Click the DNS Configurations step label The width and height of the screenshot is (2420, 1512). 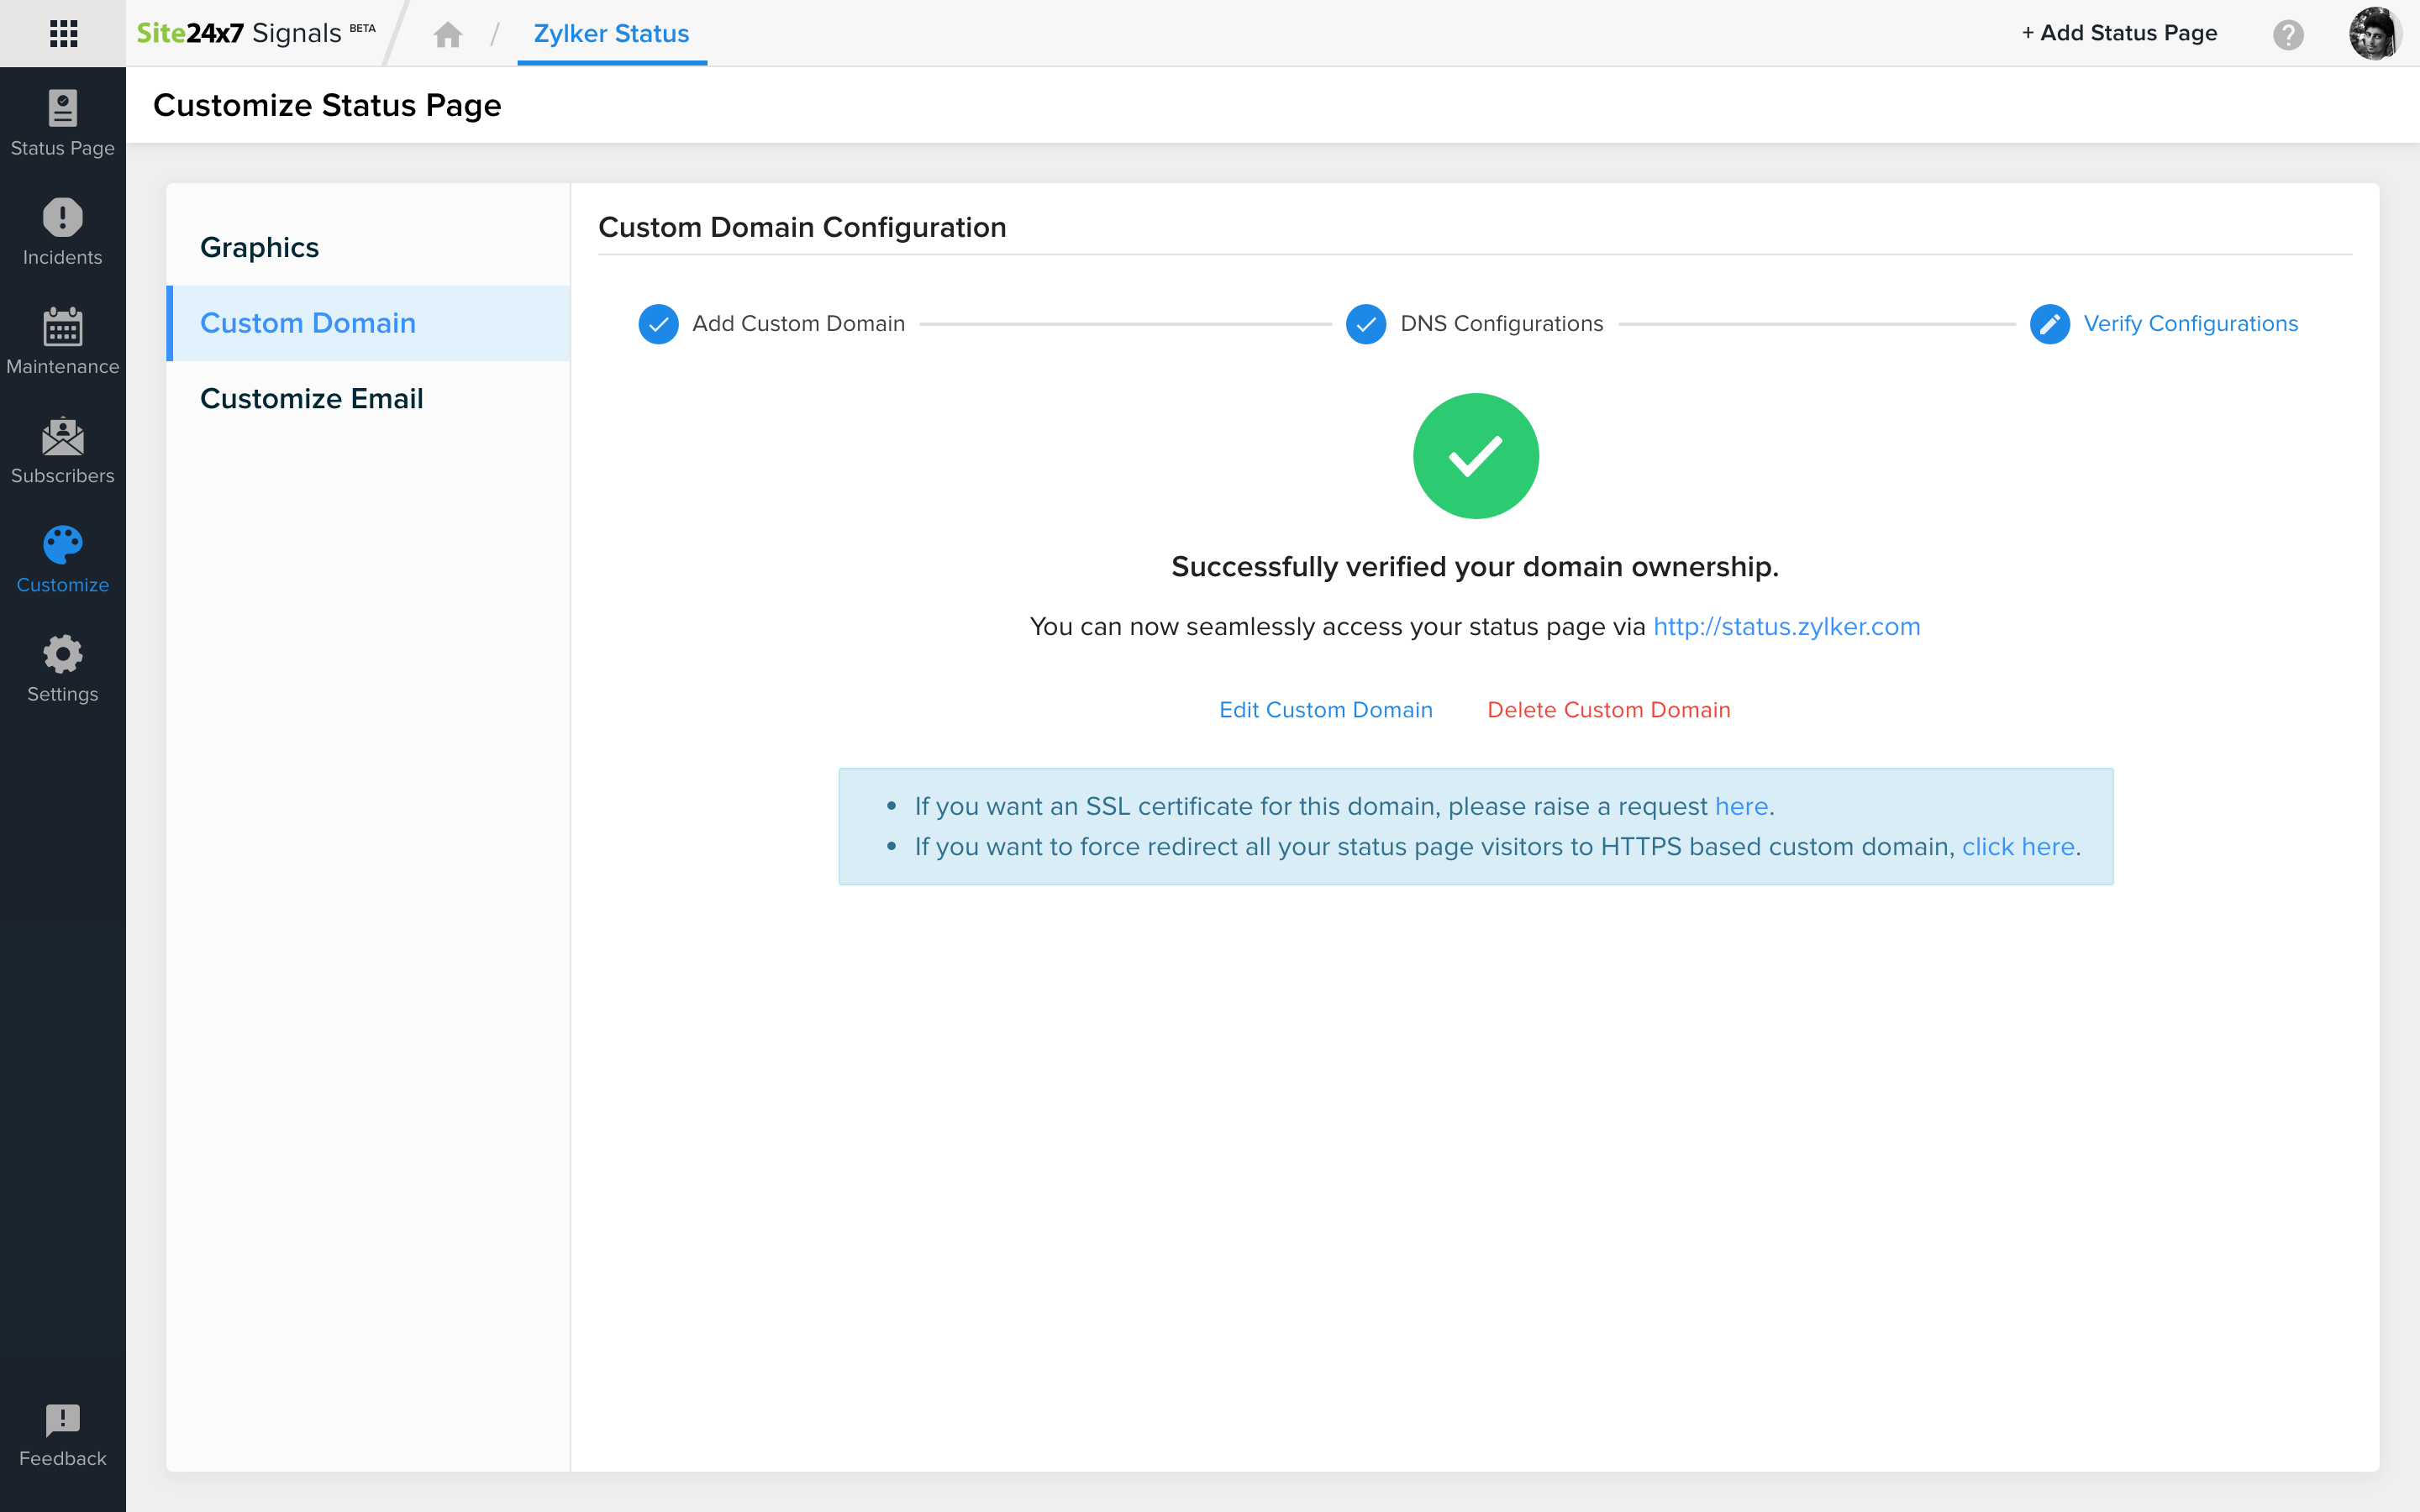1501,324
